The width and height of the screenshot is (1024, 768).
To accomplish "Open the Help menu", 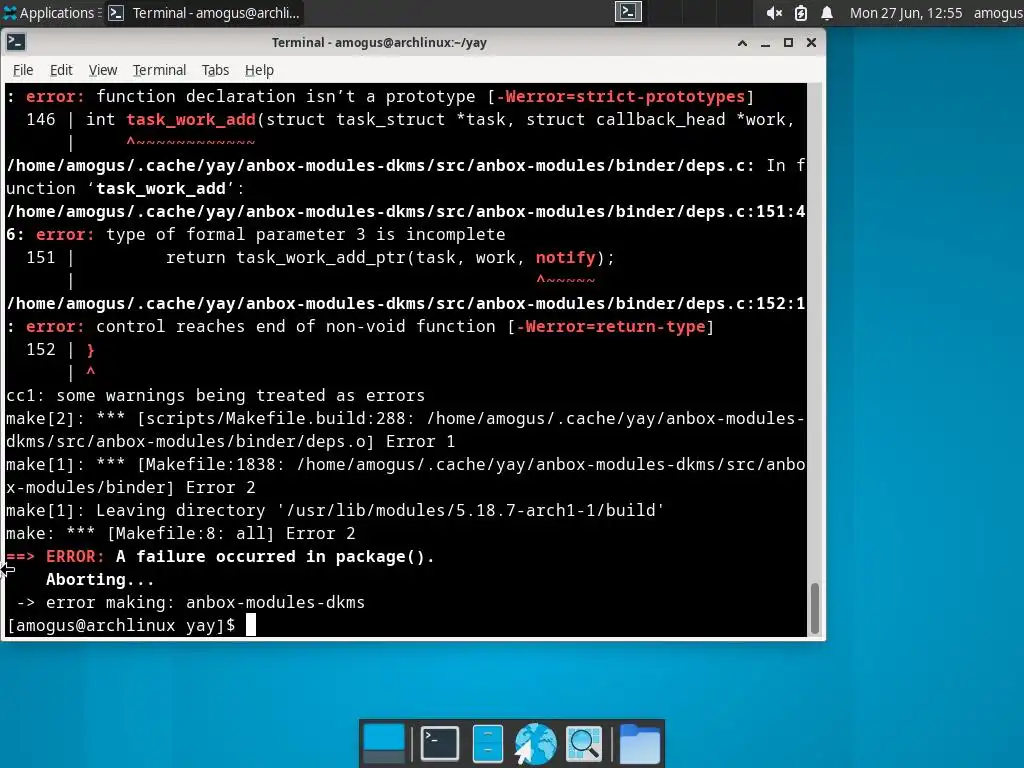I will click(x=259, y=70).
